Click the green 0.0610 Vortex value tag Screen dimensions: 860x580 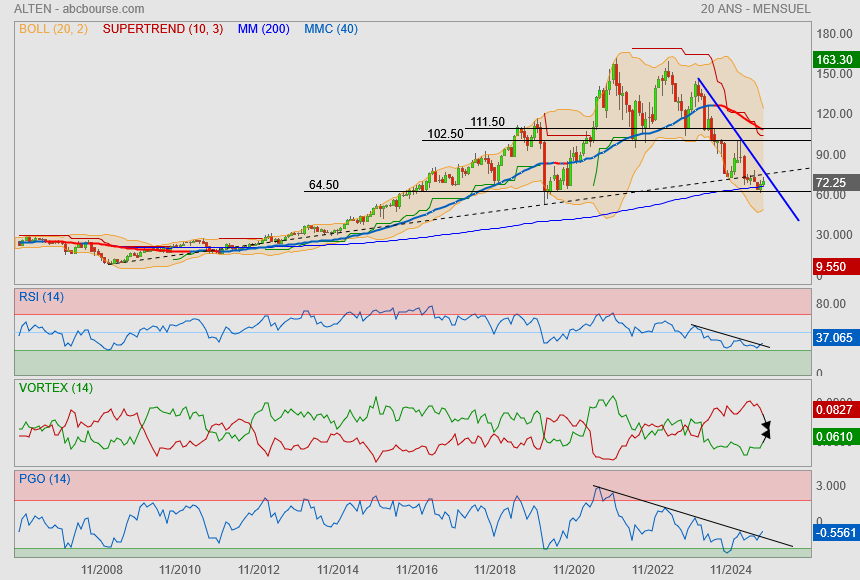click(834, 438)
